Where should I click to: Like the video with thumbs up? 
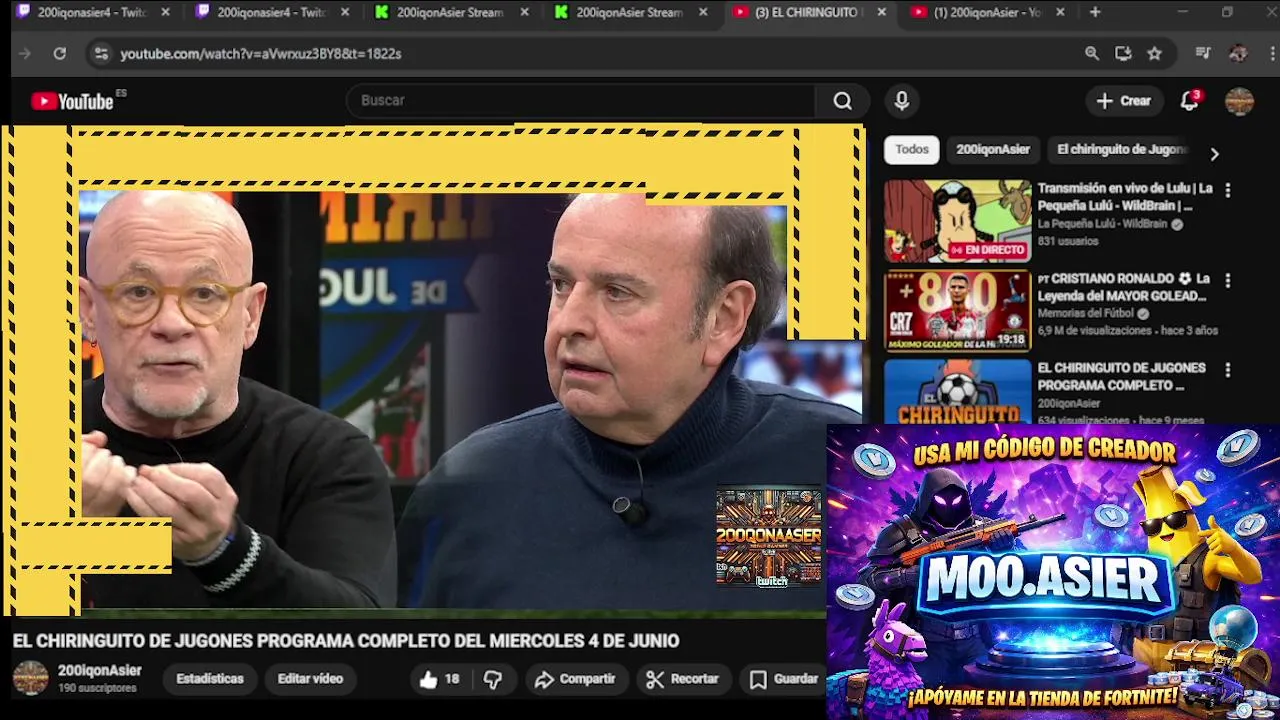[x=440, y=679]
